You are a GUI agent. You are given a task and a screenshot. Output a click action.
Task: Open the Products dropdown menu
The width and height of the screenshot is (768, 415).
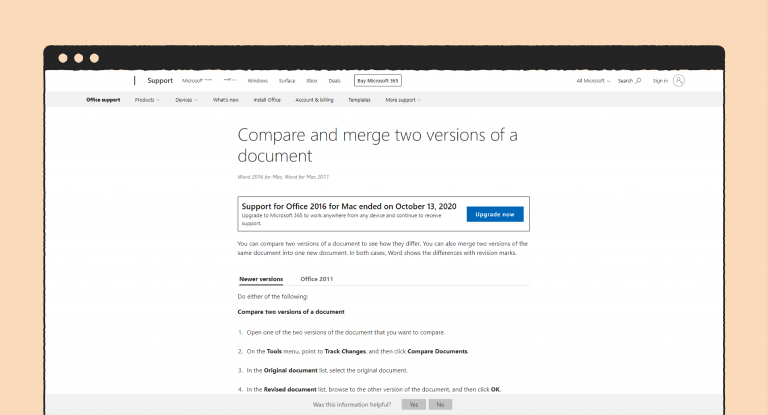(146, 100)
